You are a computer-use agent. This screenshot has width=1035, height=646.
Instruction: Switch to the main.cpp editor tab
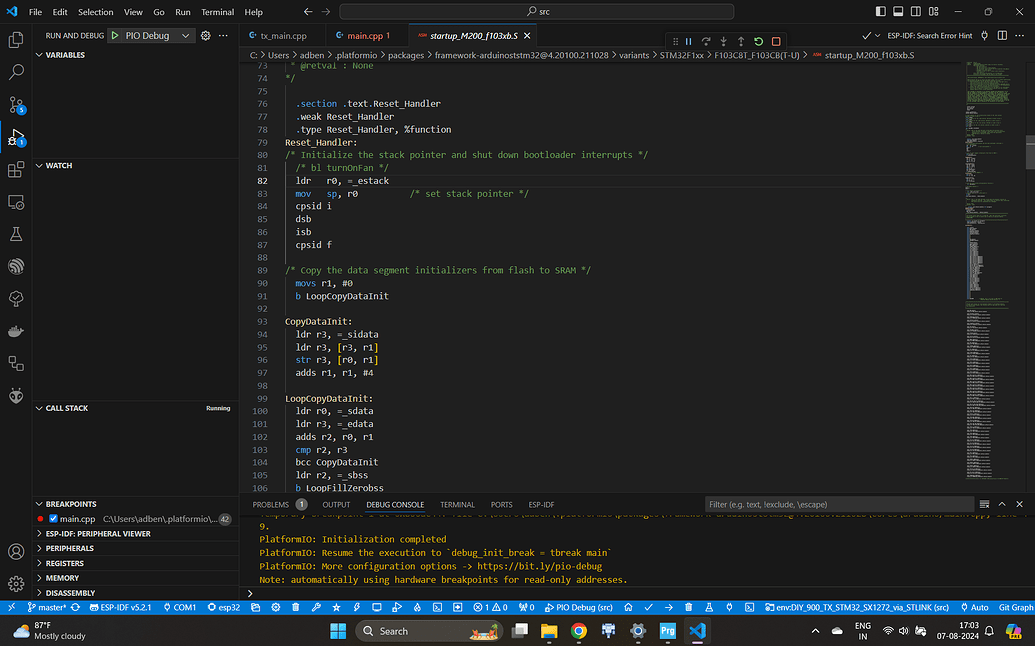(368, 36)
